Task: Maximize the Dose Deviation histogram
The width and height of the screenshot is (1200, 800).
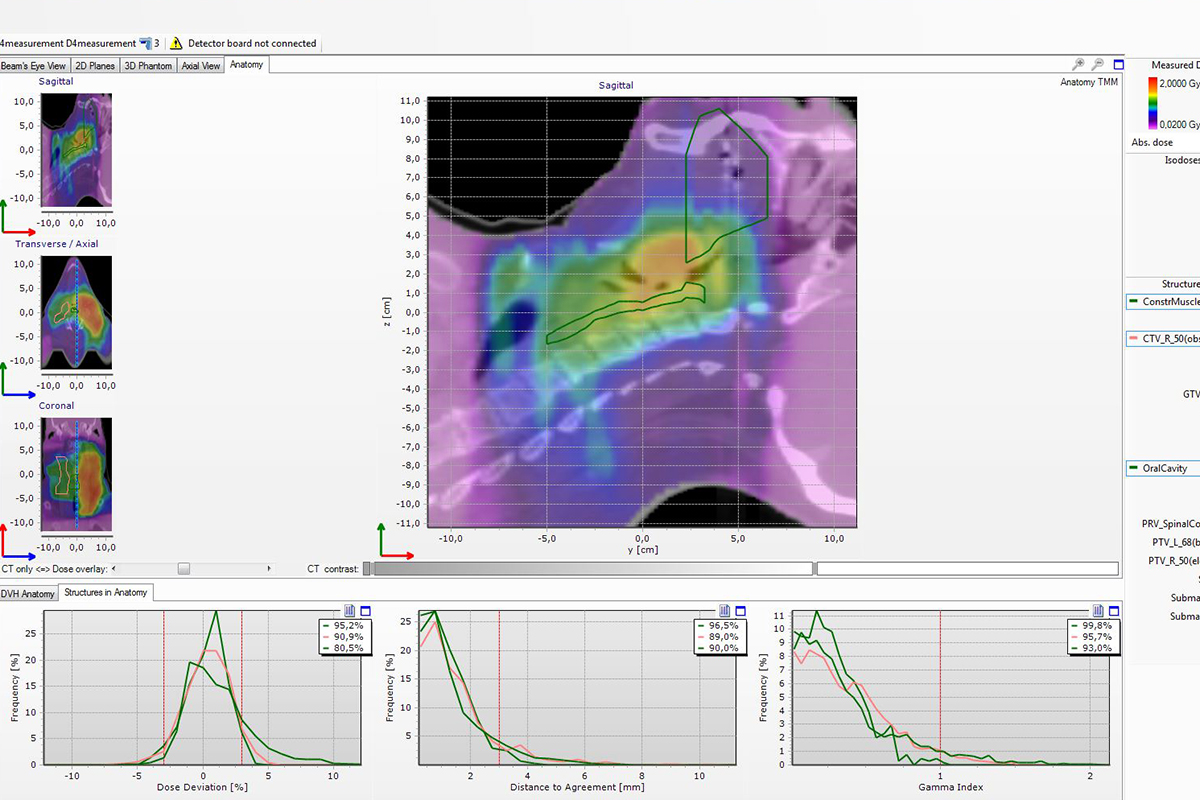Action: coord(365,611)
